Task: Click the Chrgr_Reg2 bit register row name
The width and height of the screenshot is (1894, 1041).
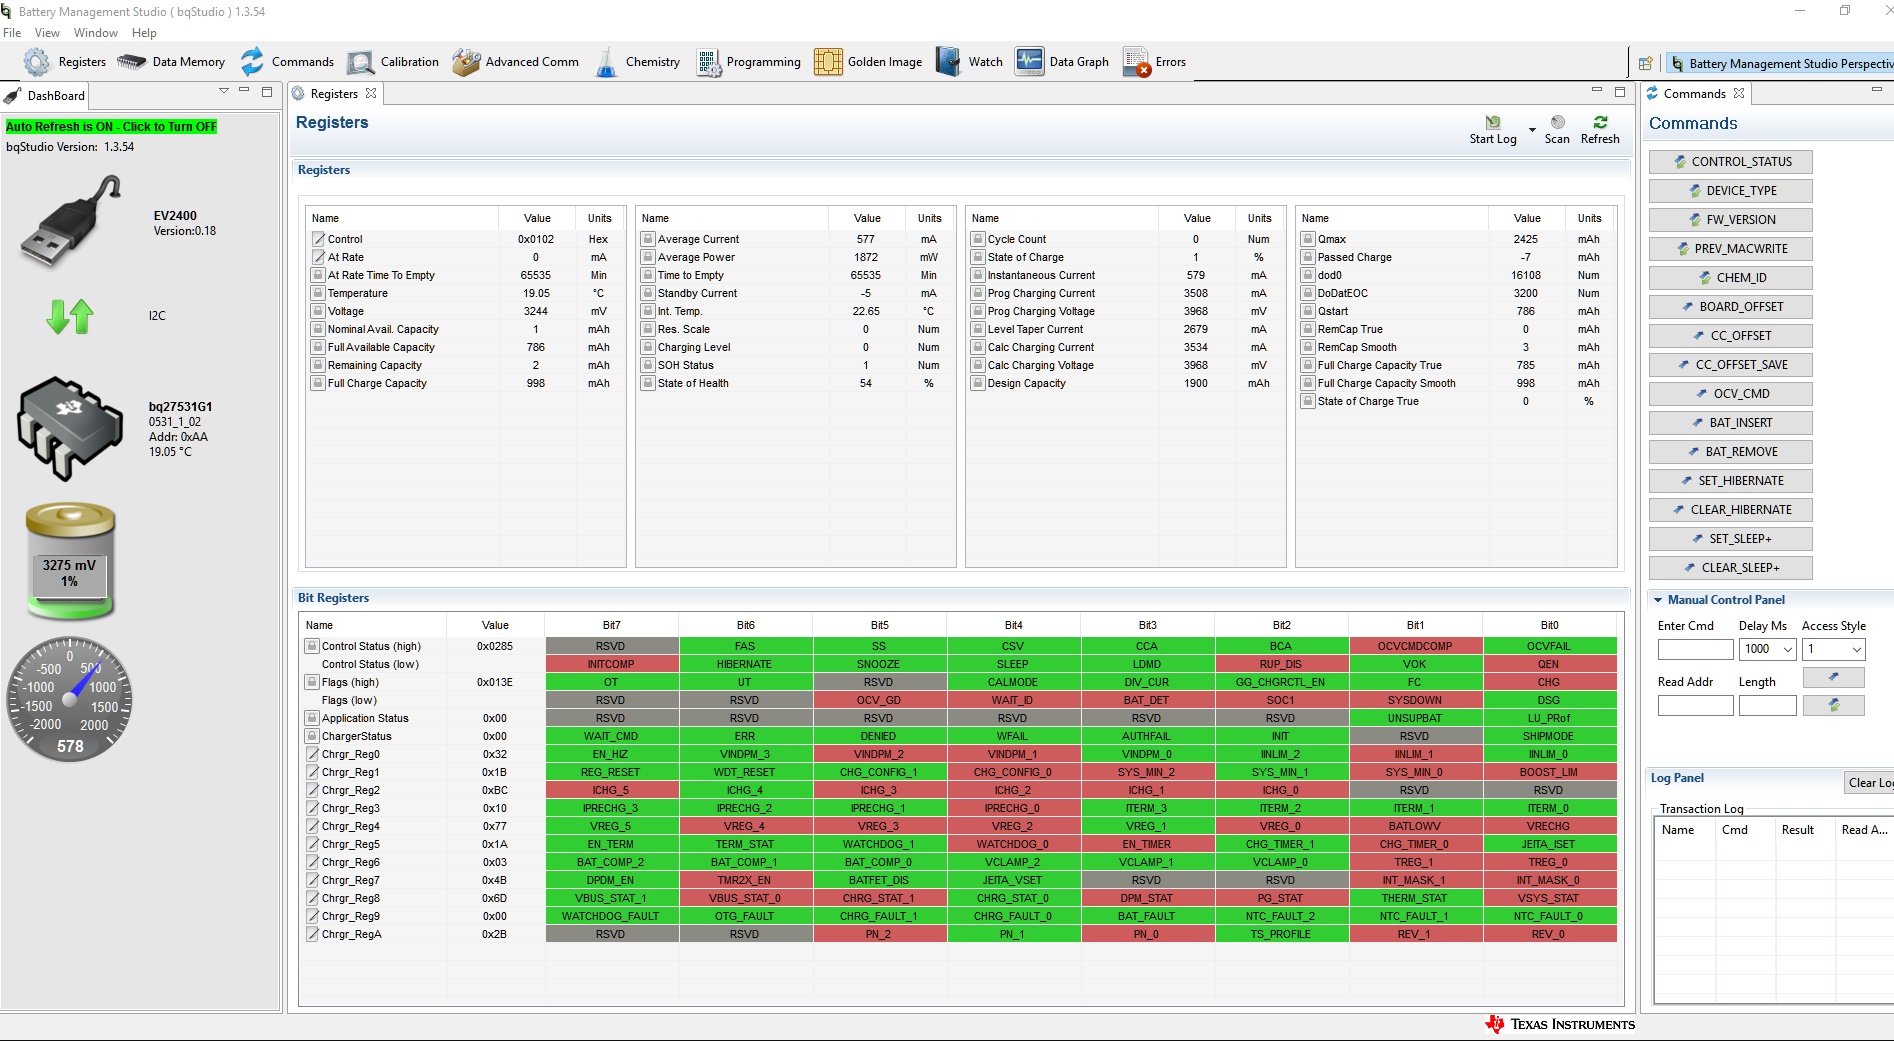Action: (350, 790)
